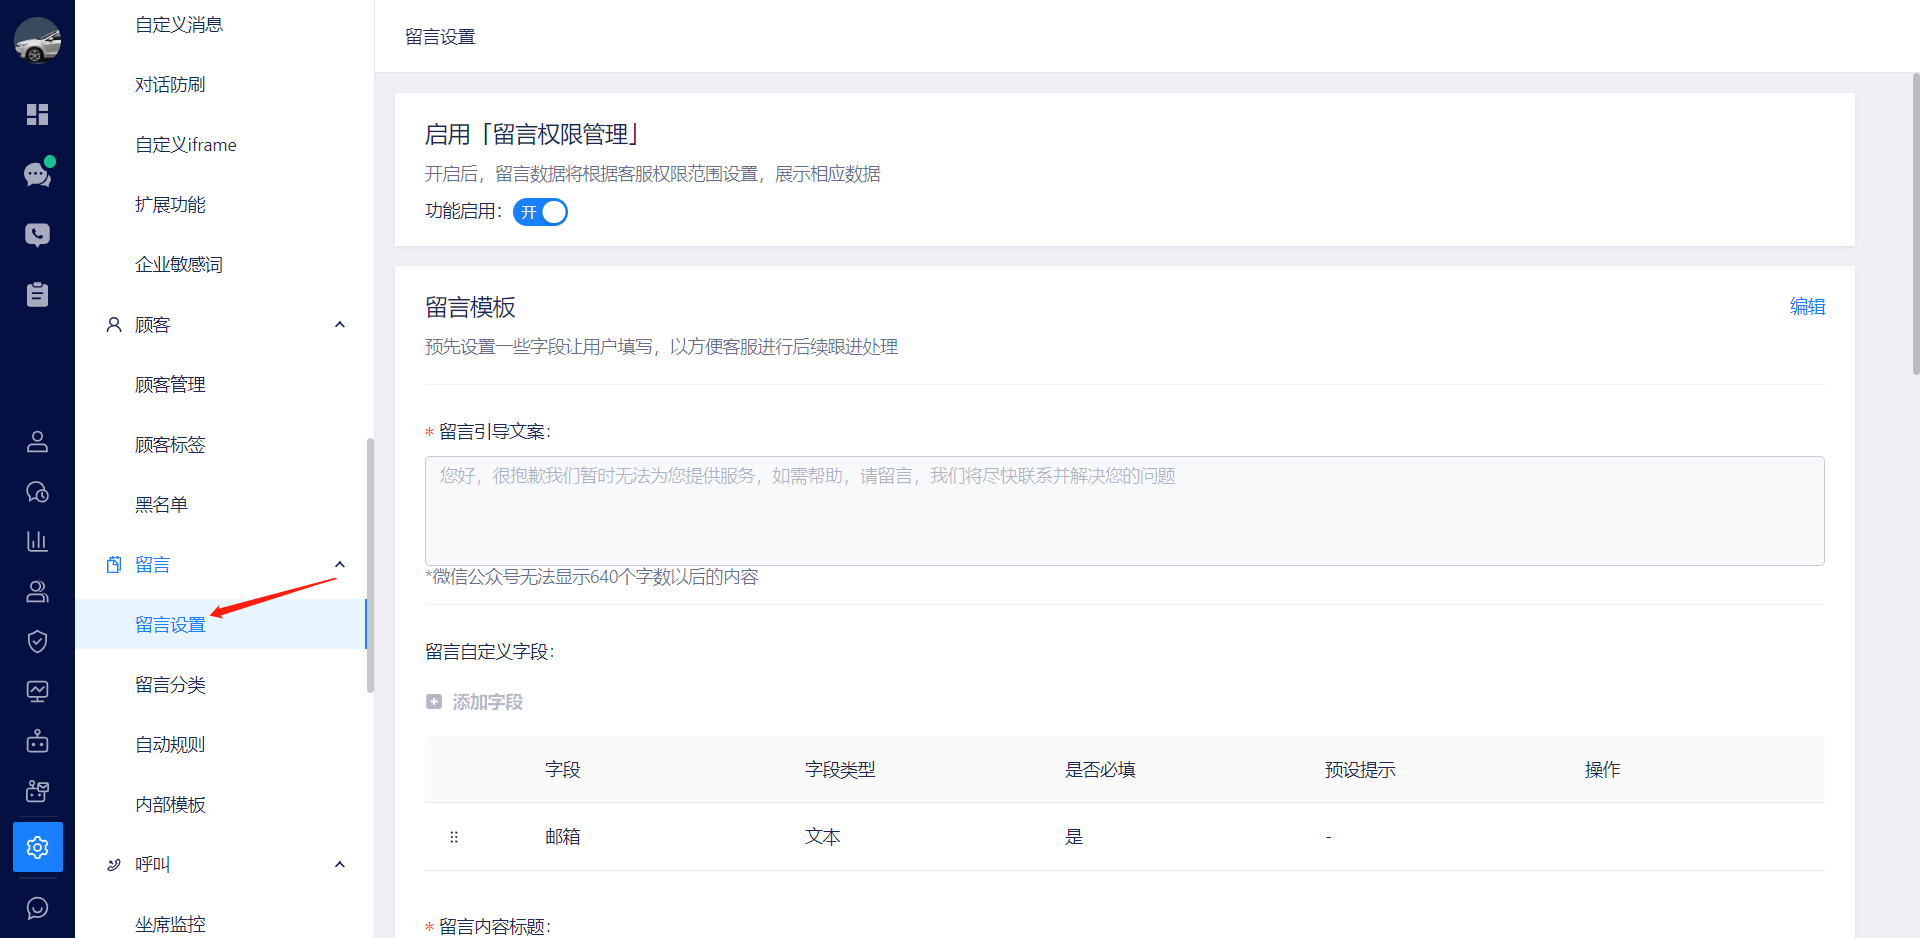Click the 文本 field type cell
1920x938 pixels.
tap(823, 837)
